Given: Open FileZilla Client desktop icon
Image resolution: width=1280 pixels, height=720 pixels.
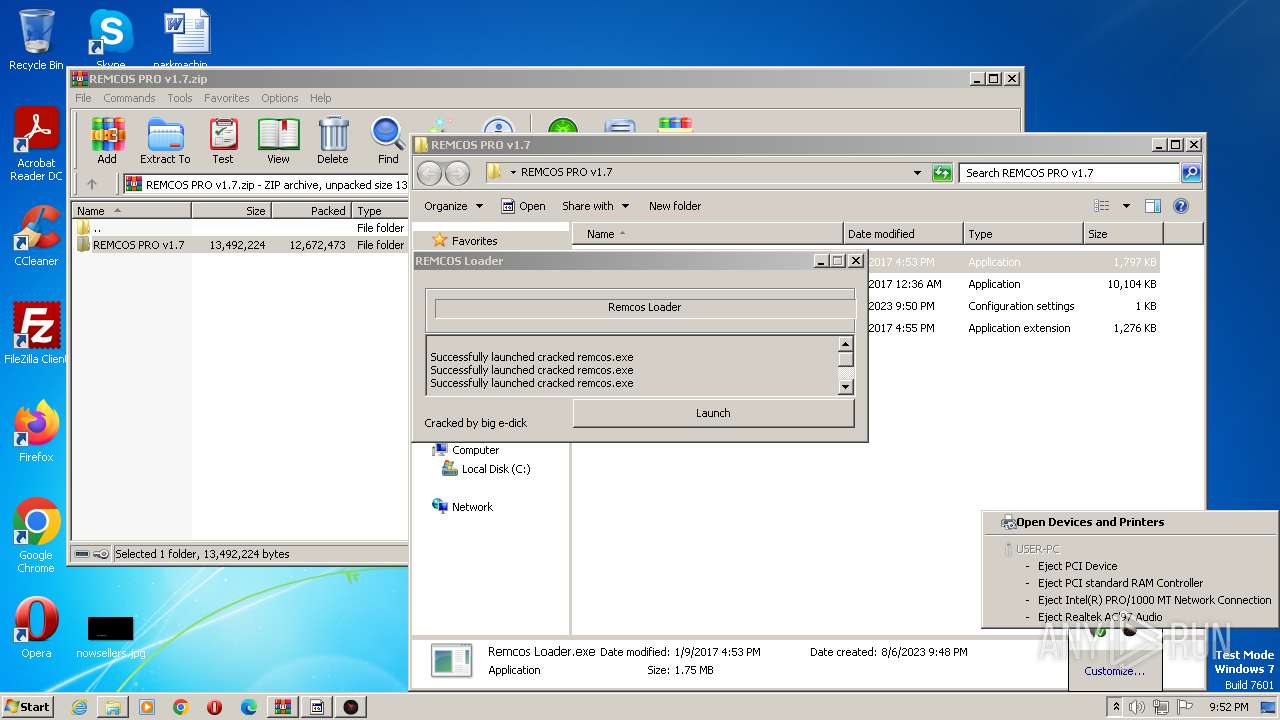Looking at the screenshot, I should point(36,333).
